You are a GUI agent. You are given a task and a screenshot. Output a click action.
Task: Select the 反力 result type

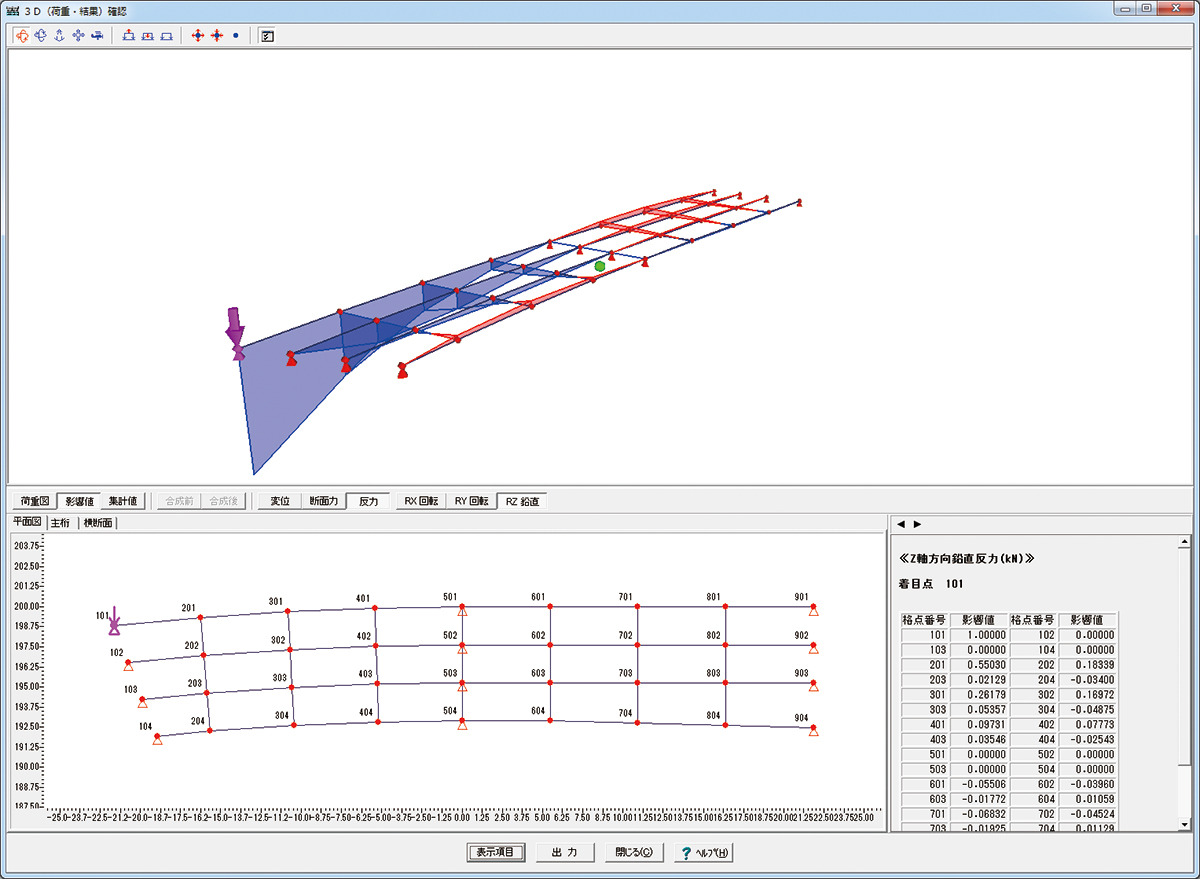click(x=368, y=501)
